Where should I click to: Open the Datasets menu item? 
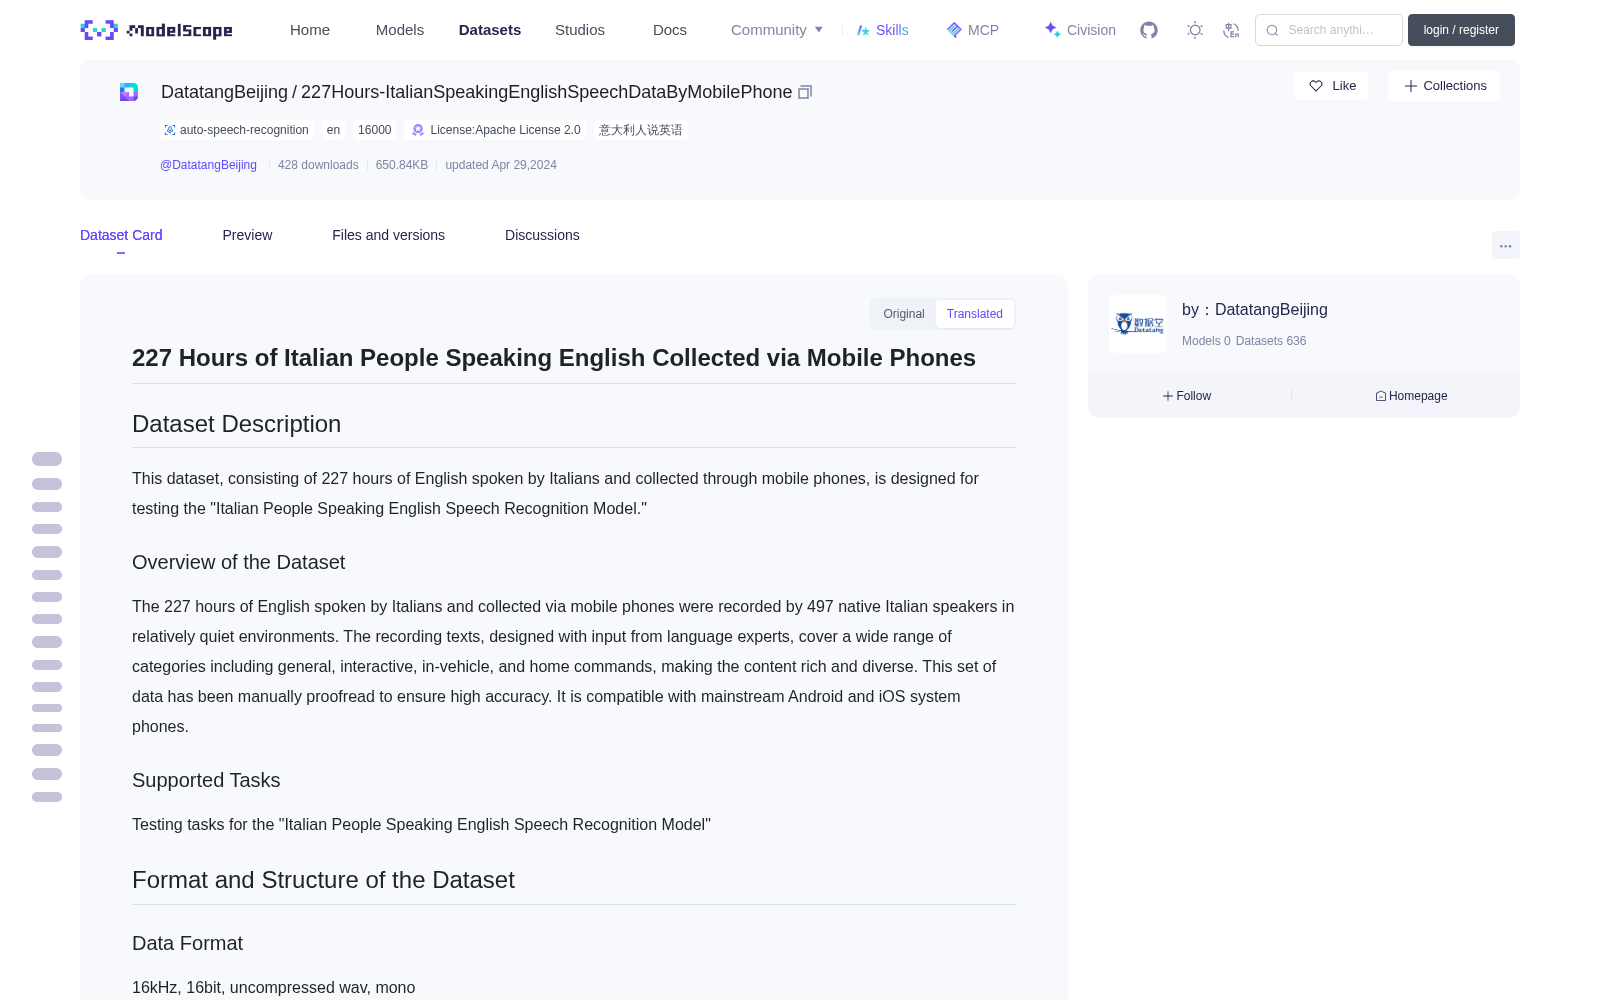coord(490,30)
